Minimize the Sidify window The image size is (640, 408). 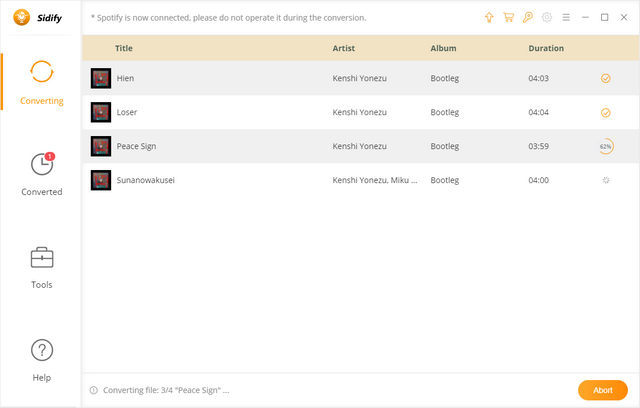coord(585,17)
